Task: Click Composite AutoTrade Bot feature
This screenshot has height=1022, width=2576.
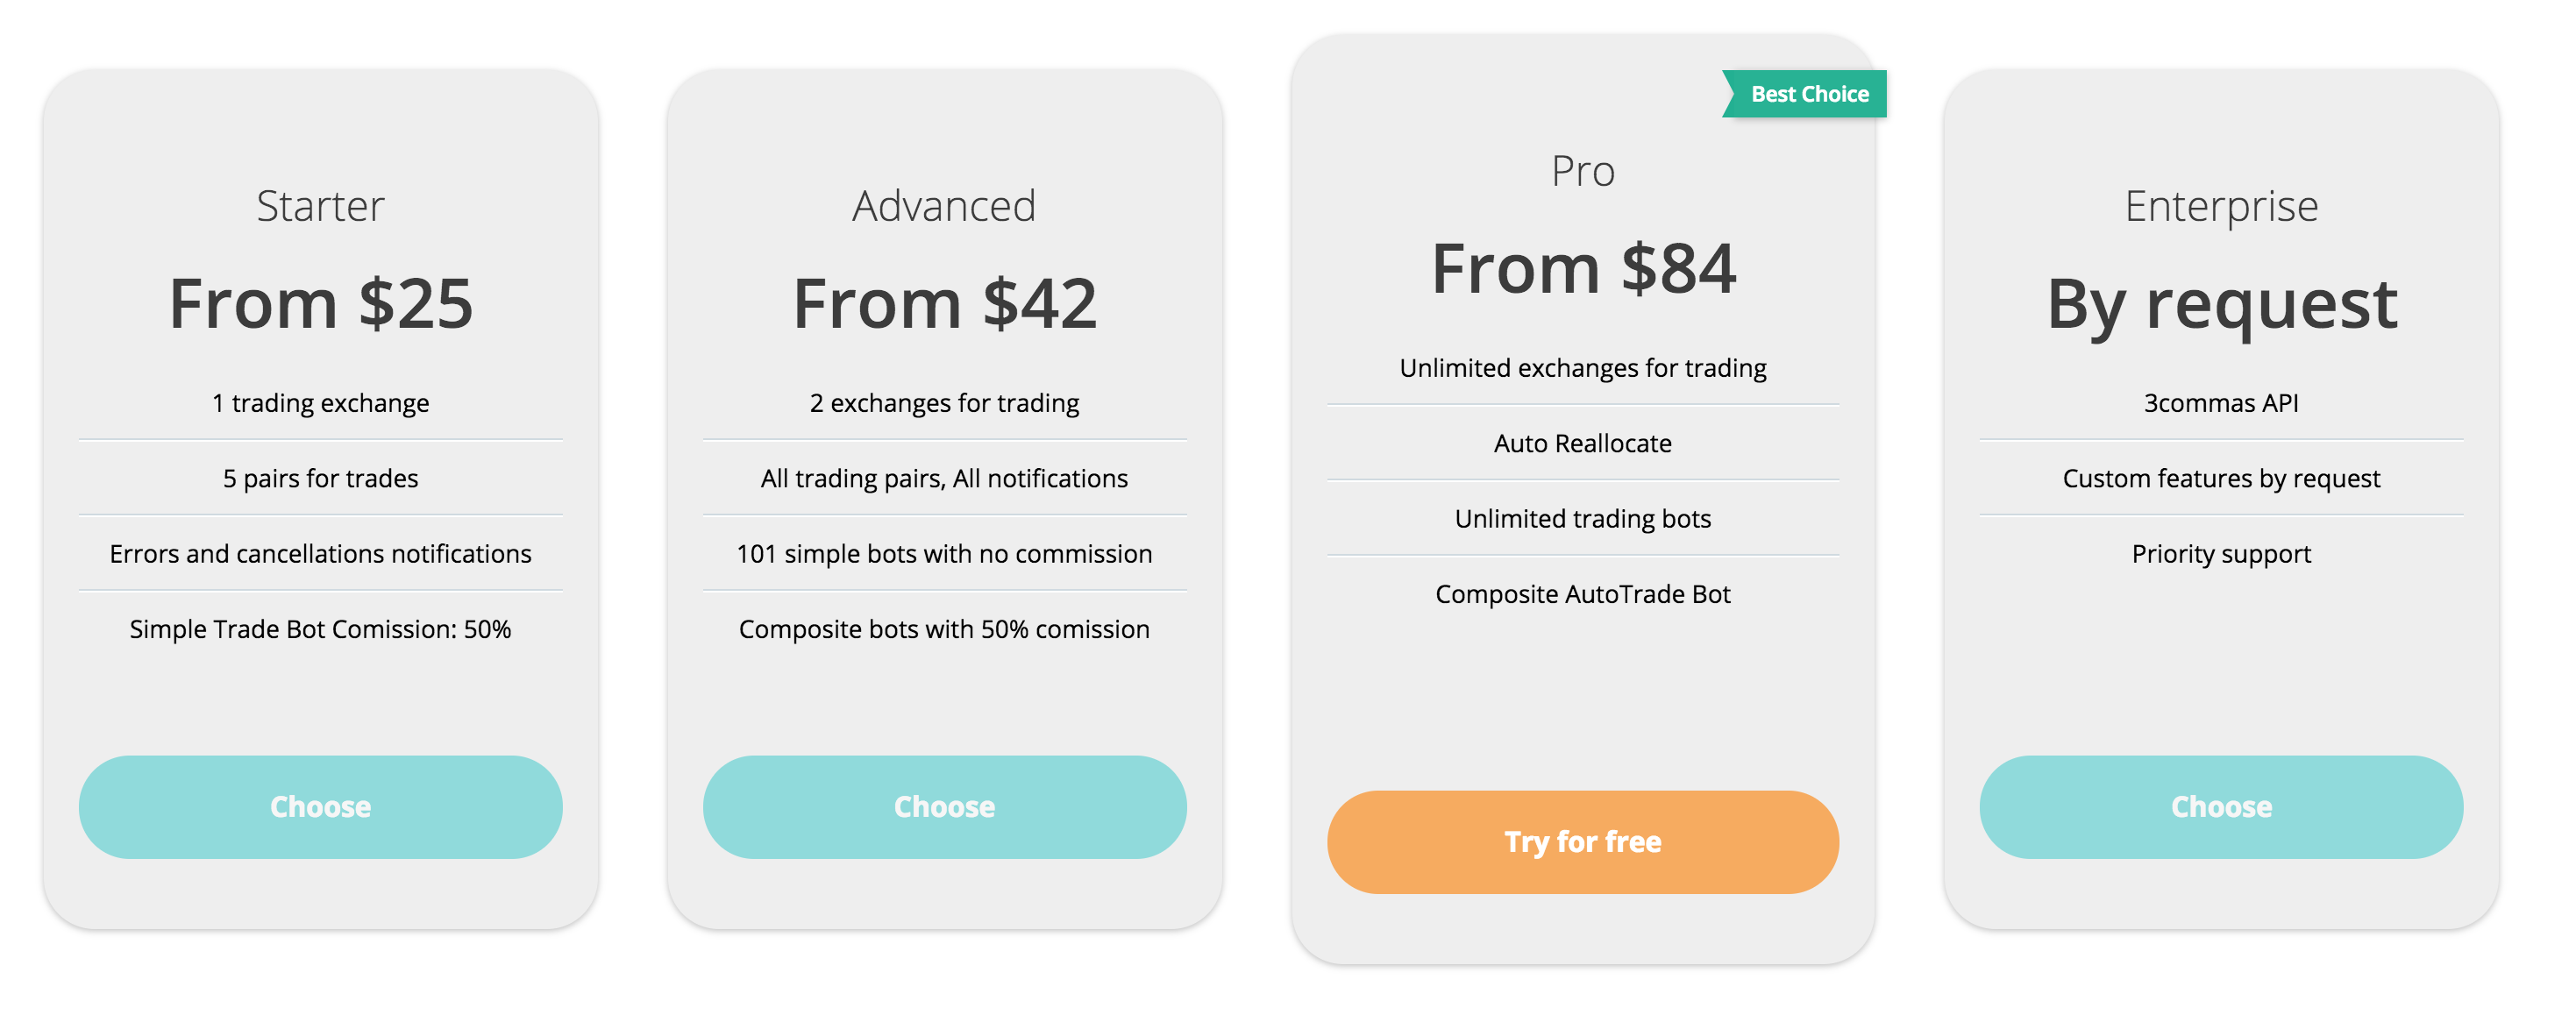Action: [x=1582, y=594]
